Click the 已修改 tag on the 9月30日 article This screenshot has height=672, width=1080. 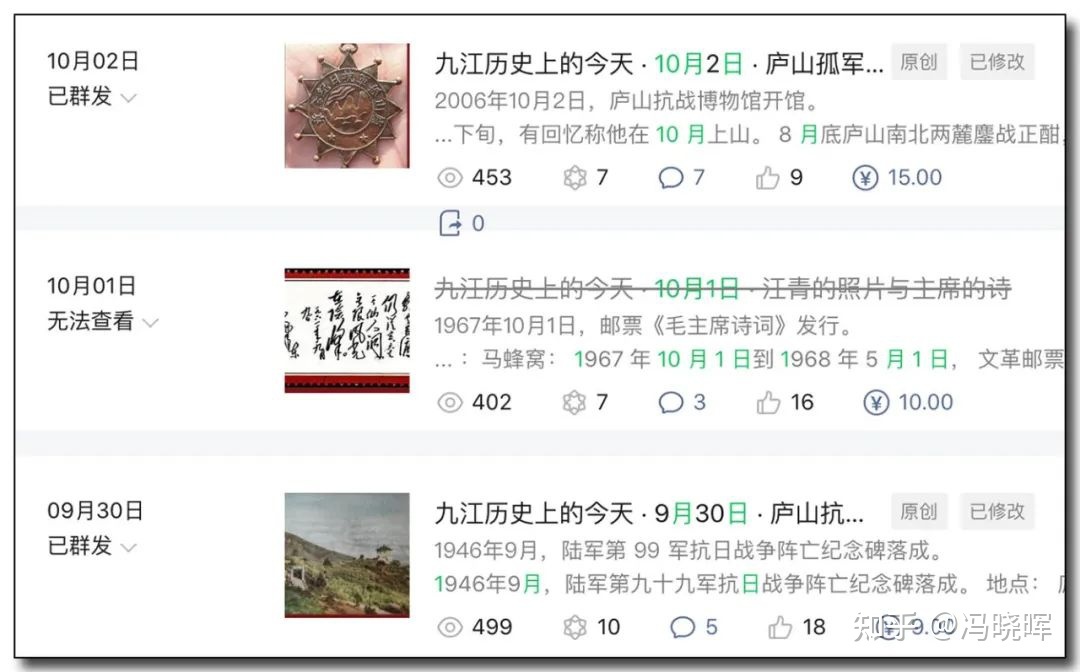coord(997,512)
